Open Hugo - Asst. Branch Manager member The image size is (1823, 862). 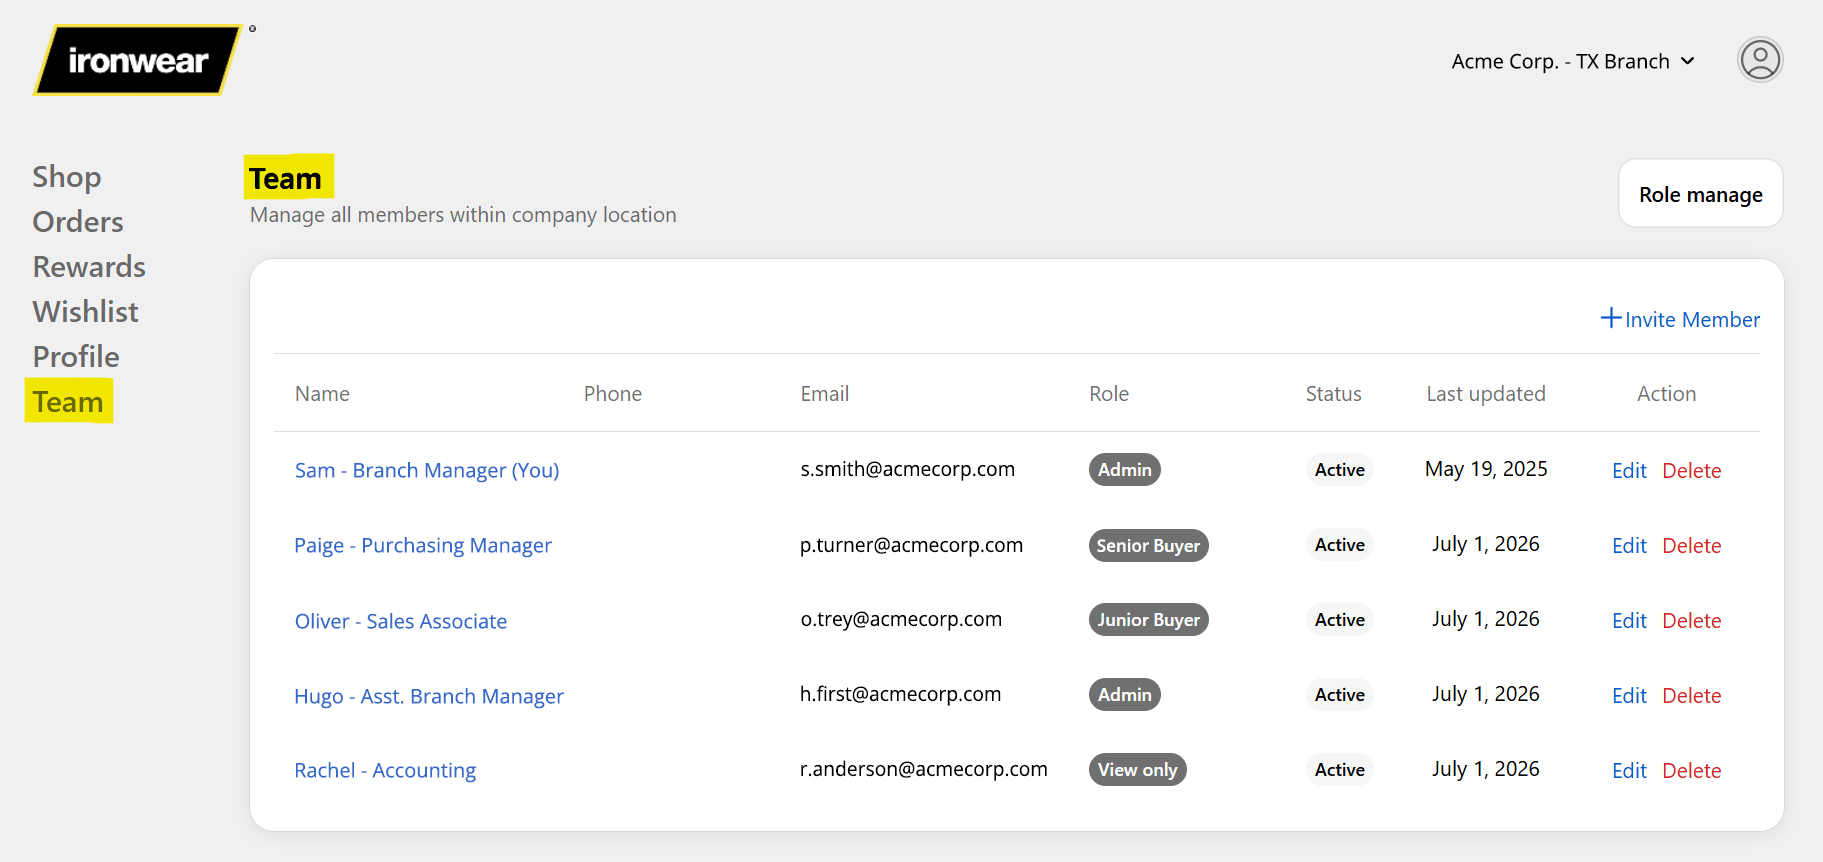point(429,696)
